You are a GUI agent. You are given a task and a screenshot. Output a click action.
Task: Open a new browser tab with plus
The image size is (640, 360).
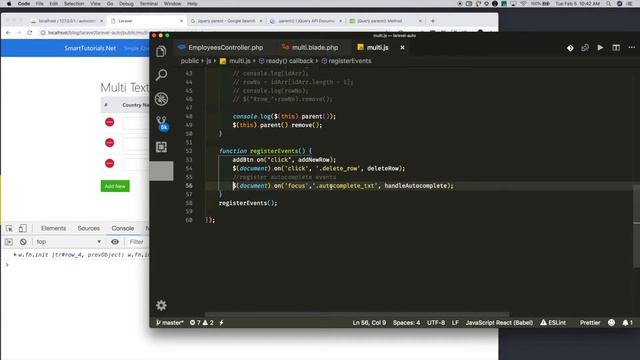(x=433, y=21)
